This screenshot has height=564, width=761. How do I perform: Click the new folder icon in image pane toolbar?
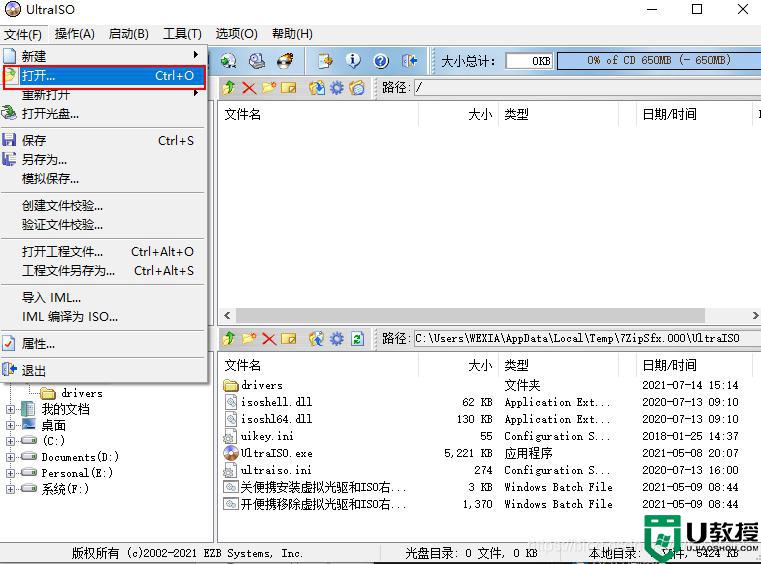pos(269,88)
